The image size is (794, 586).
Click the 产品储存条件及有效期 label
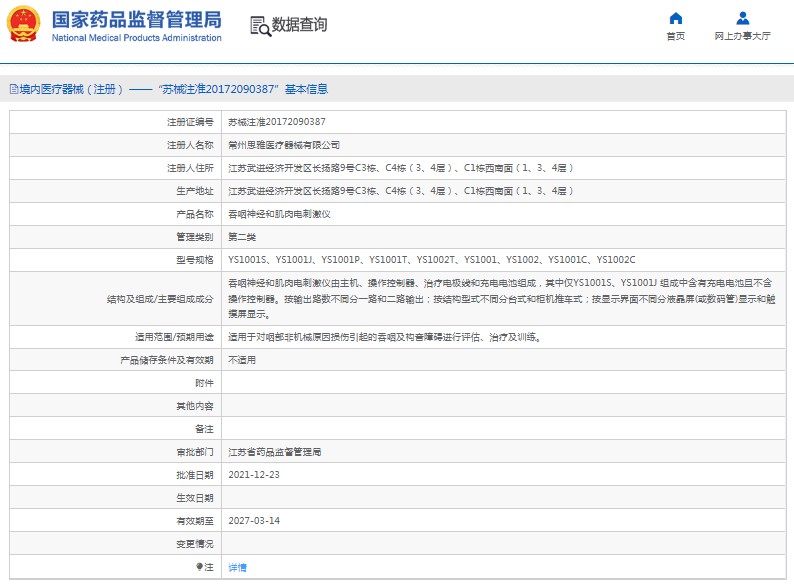pos(167,360)
